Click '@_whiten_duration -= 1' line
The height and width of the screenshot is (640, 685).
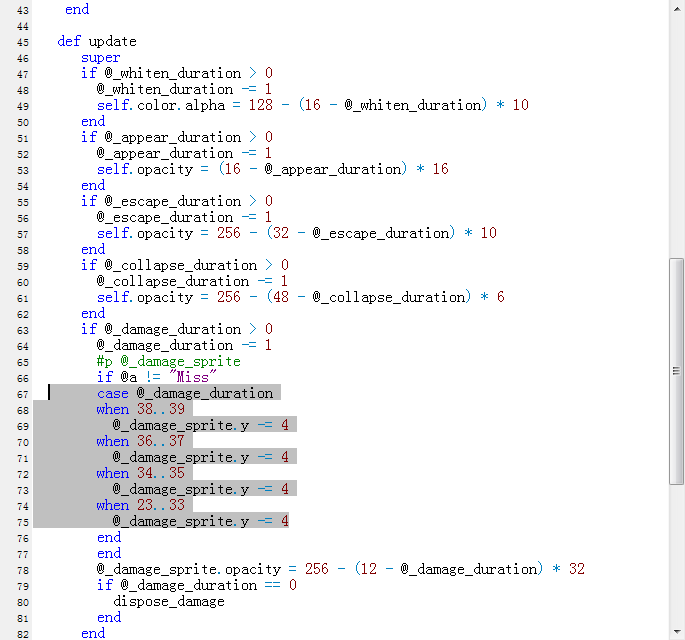(x=184, y=90)
